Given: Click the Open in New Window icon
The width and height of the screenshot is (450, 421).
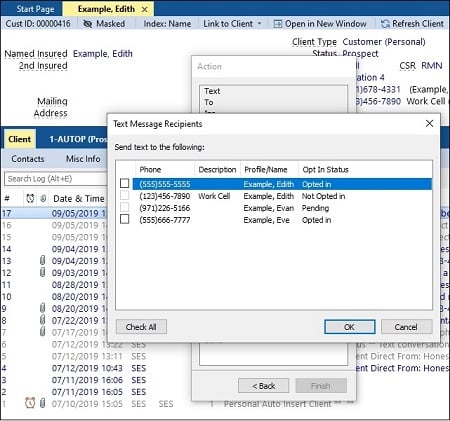Looking at the screenshot, I should (x=277, y=24).
